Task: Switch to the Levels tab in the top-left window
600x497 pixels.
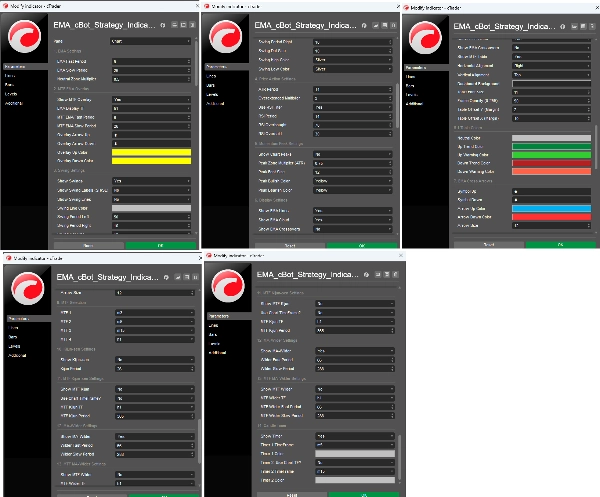Action: coord(11,94)
